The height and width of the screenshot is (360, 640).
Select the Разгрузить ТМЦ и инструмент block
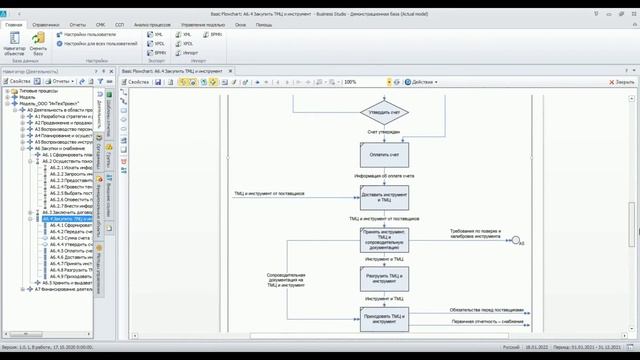(x=384, y=279)
